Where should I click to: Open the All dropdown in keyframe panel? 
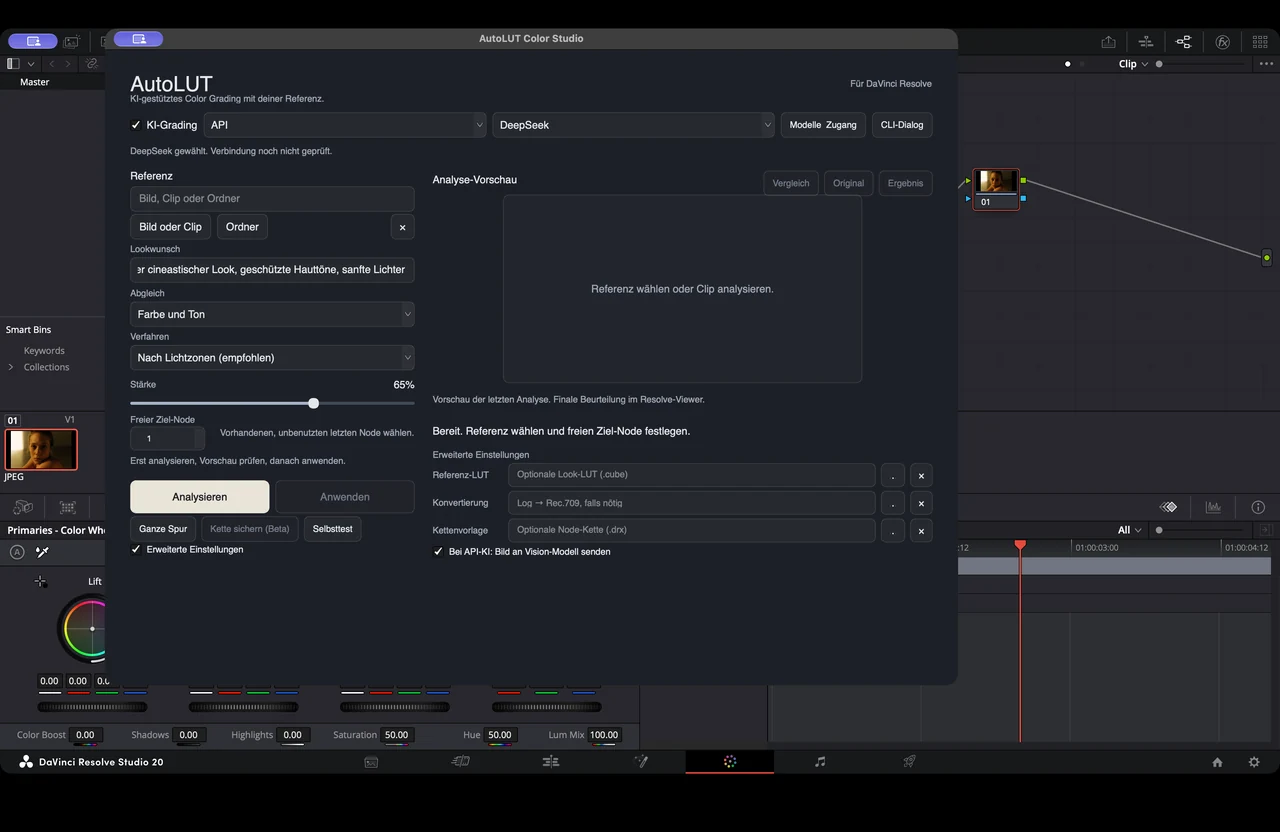1129,530
